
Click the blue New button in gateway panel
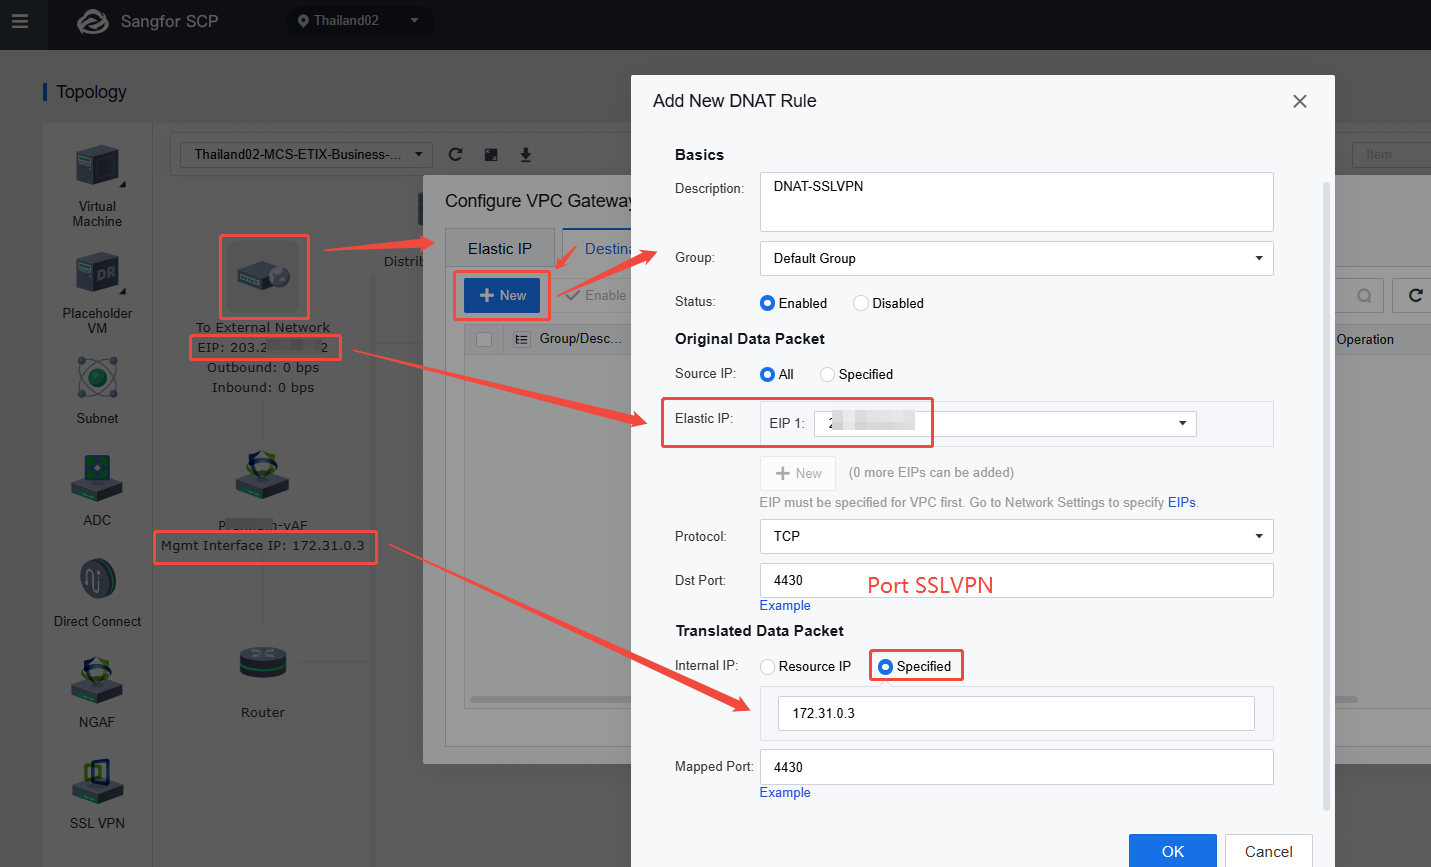[x=502, y=295]
